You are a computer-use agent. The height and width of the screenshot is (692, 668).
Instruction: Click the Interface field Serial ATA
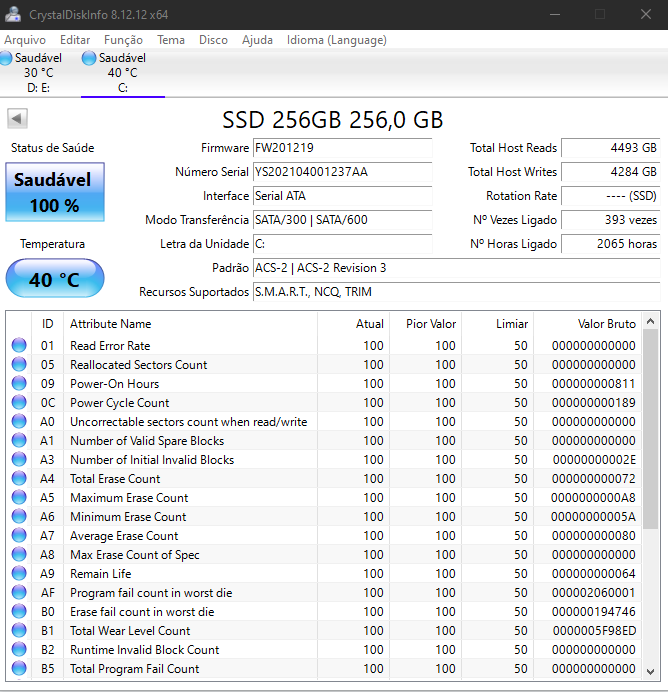(342, 196)
